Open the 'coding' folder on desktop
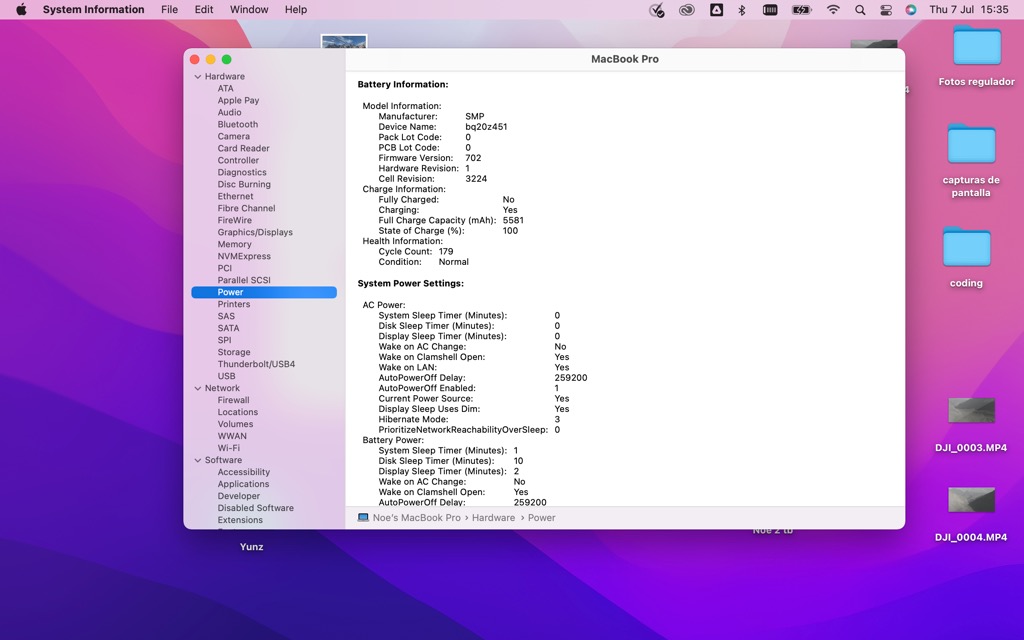1024x640 pixels. click(966, 248)
